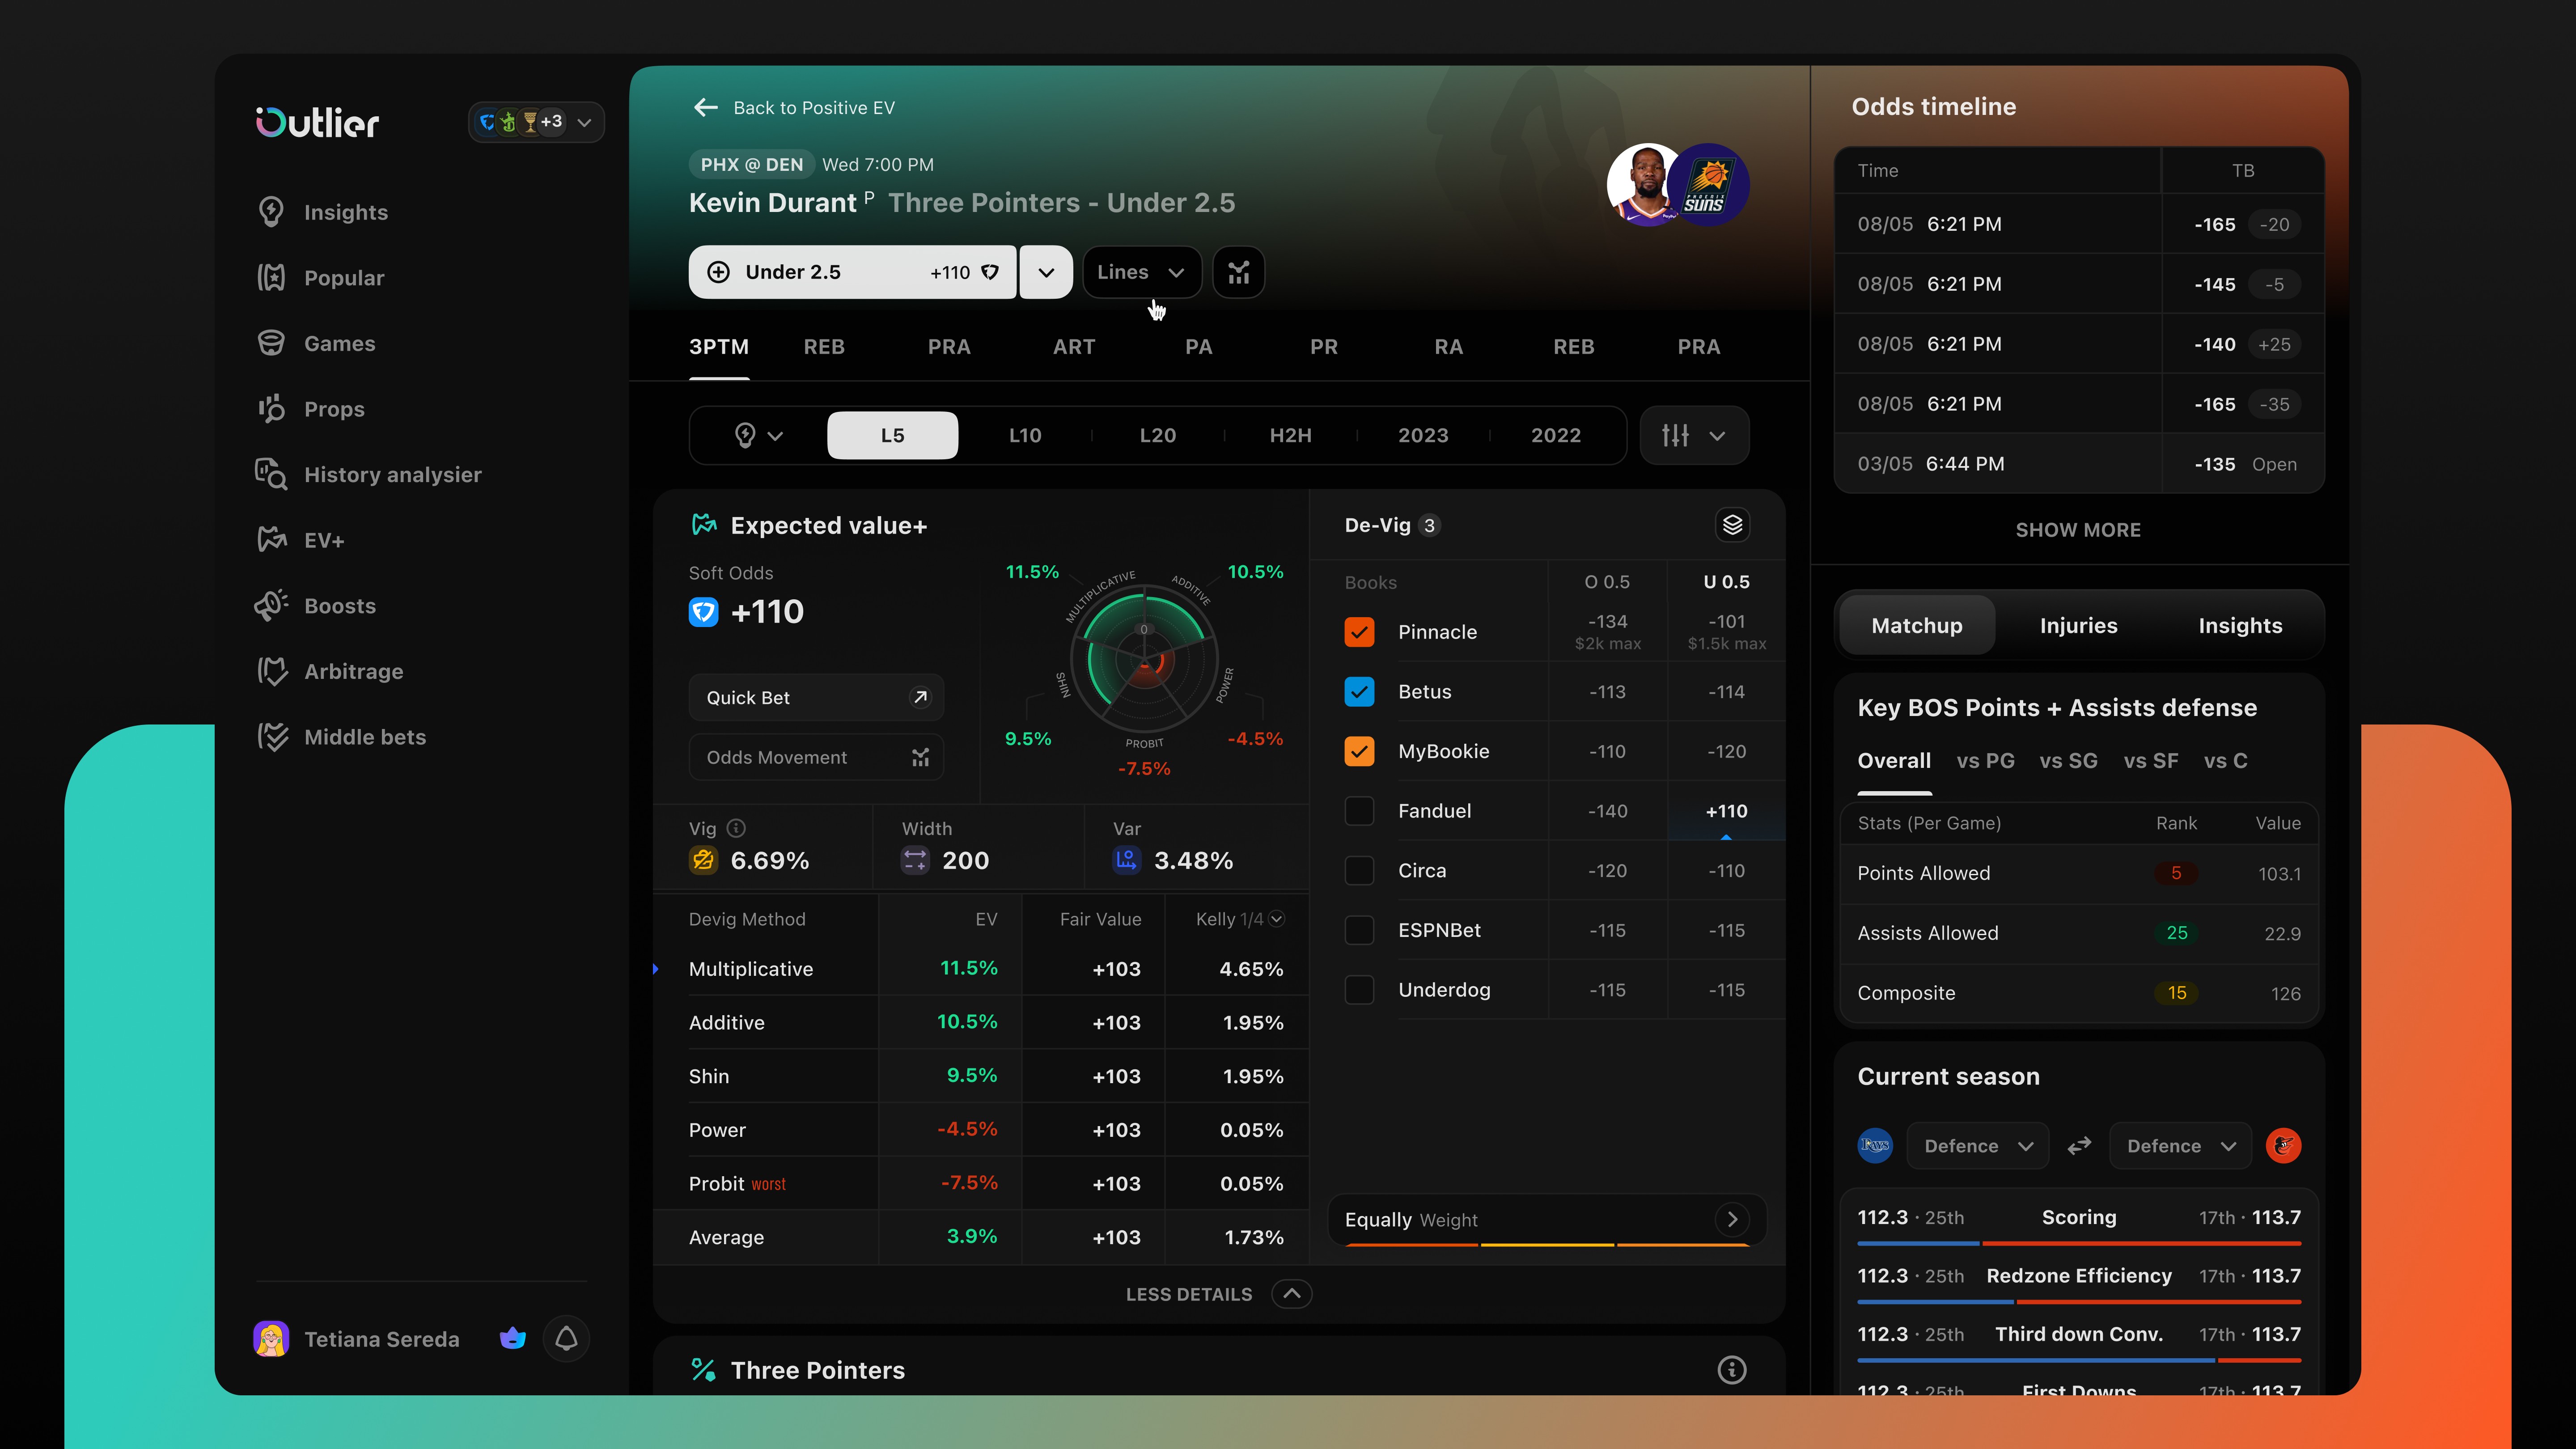Viewport: 2576px width, 1449px height.
Task: Click the Vig info icon
Action: tap(736, 828)
